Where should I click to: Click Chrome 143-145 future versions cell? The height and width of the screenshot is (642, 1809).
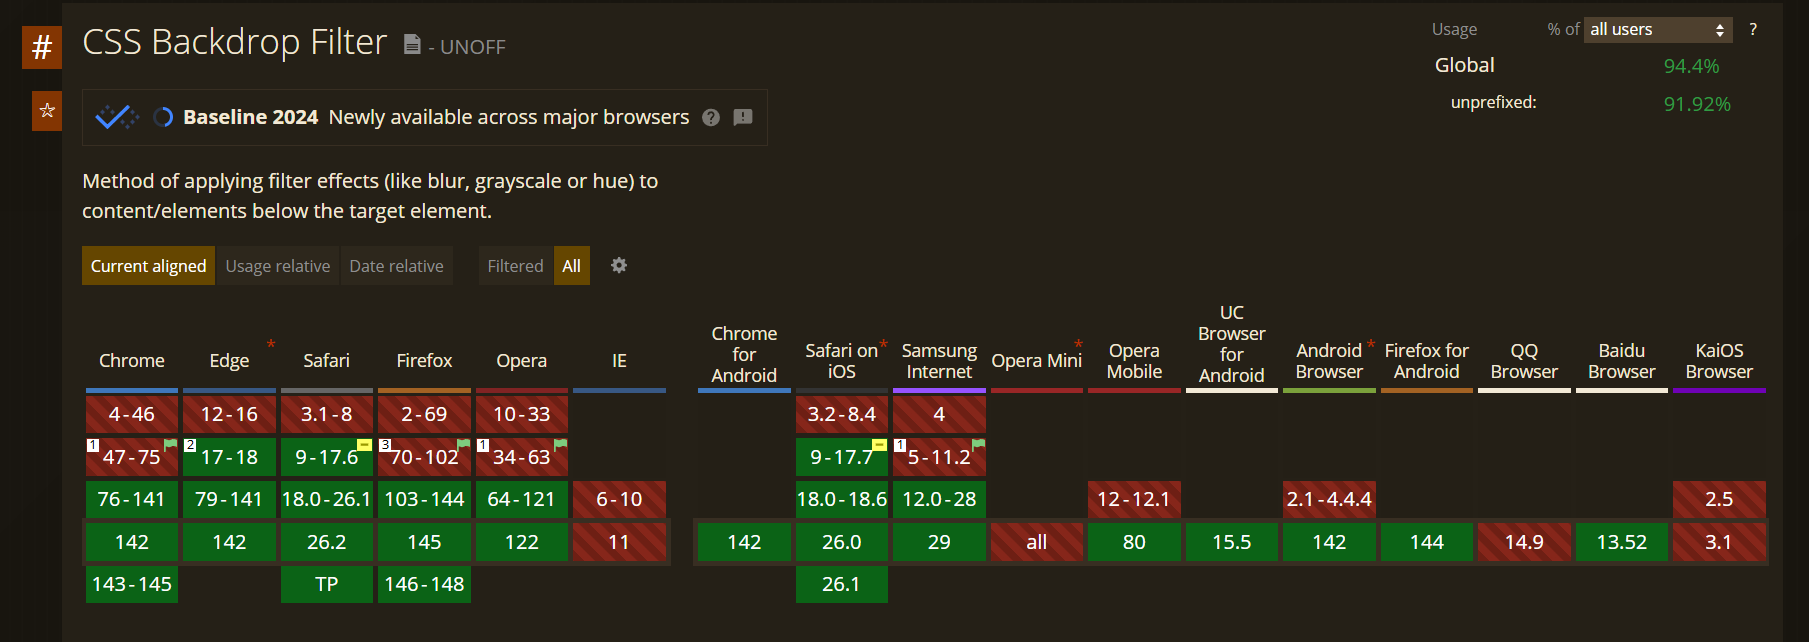(x=132, y=584)
